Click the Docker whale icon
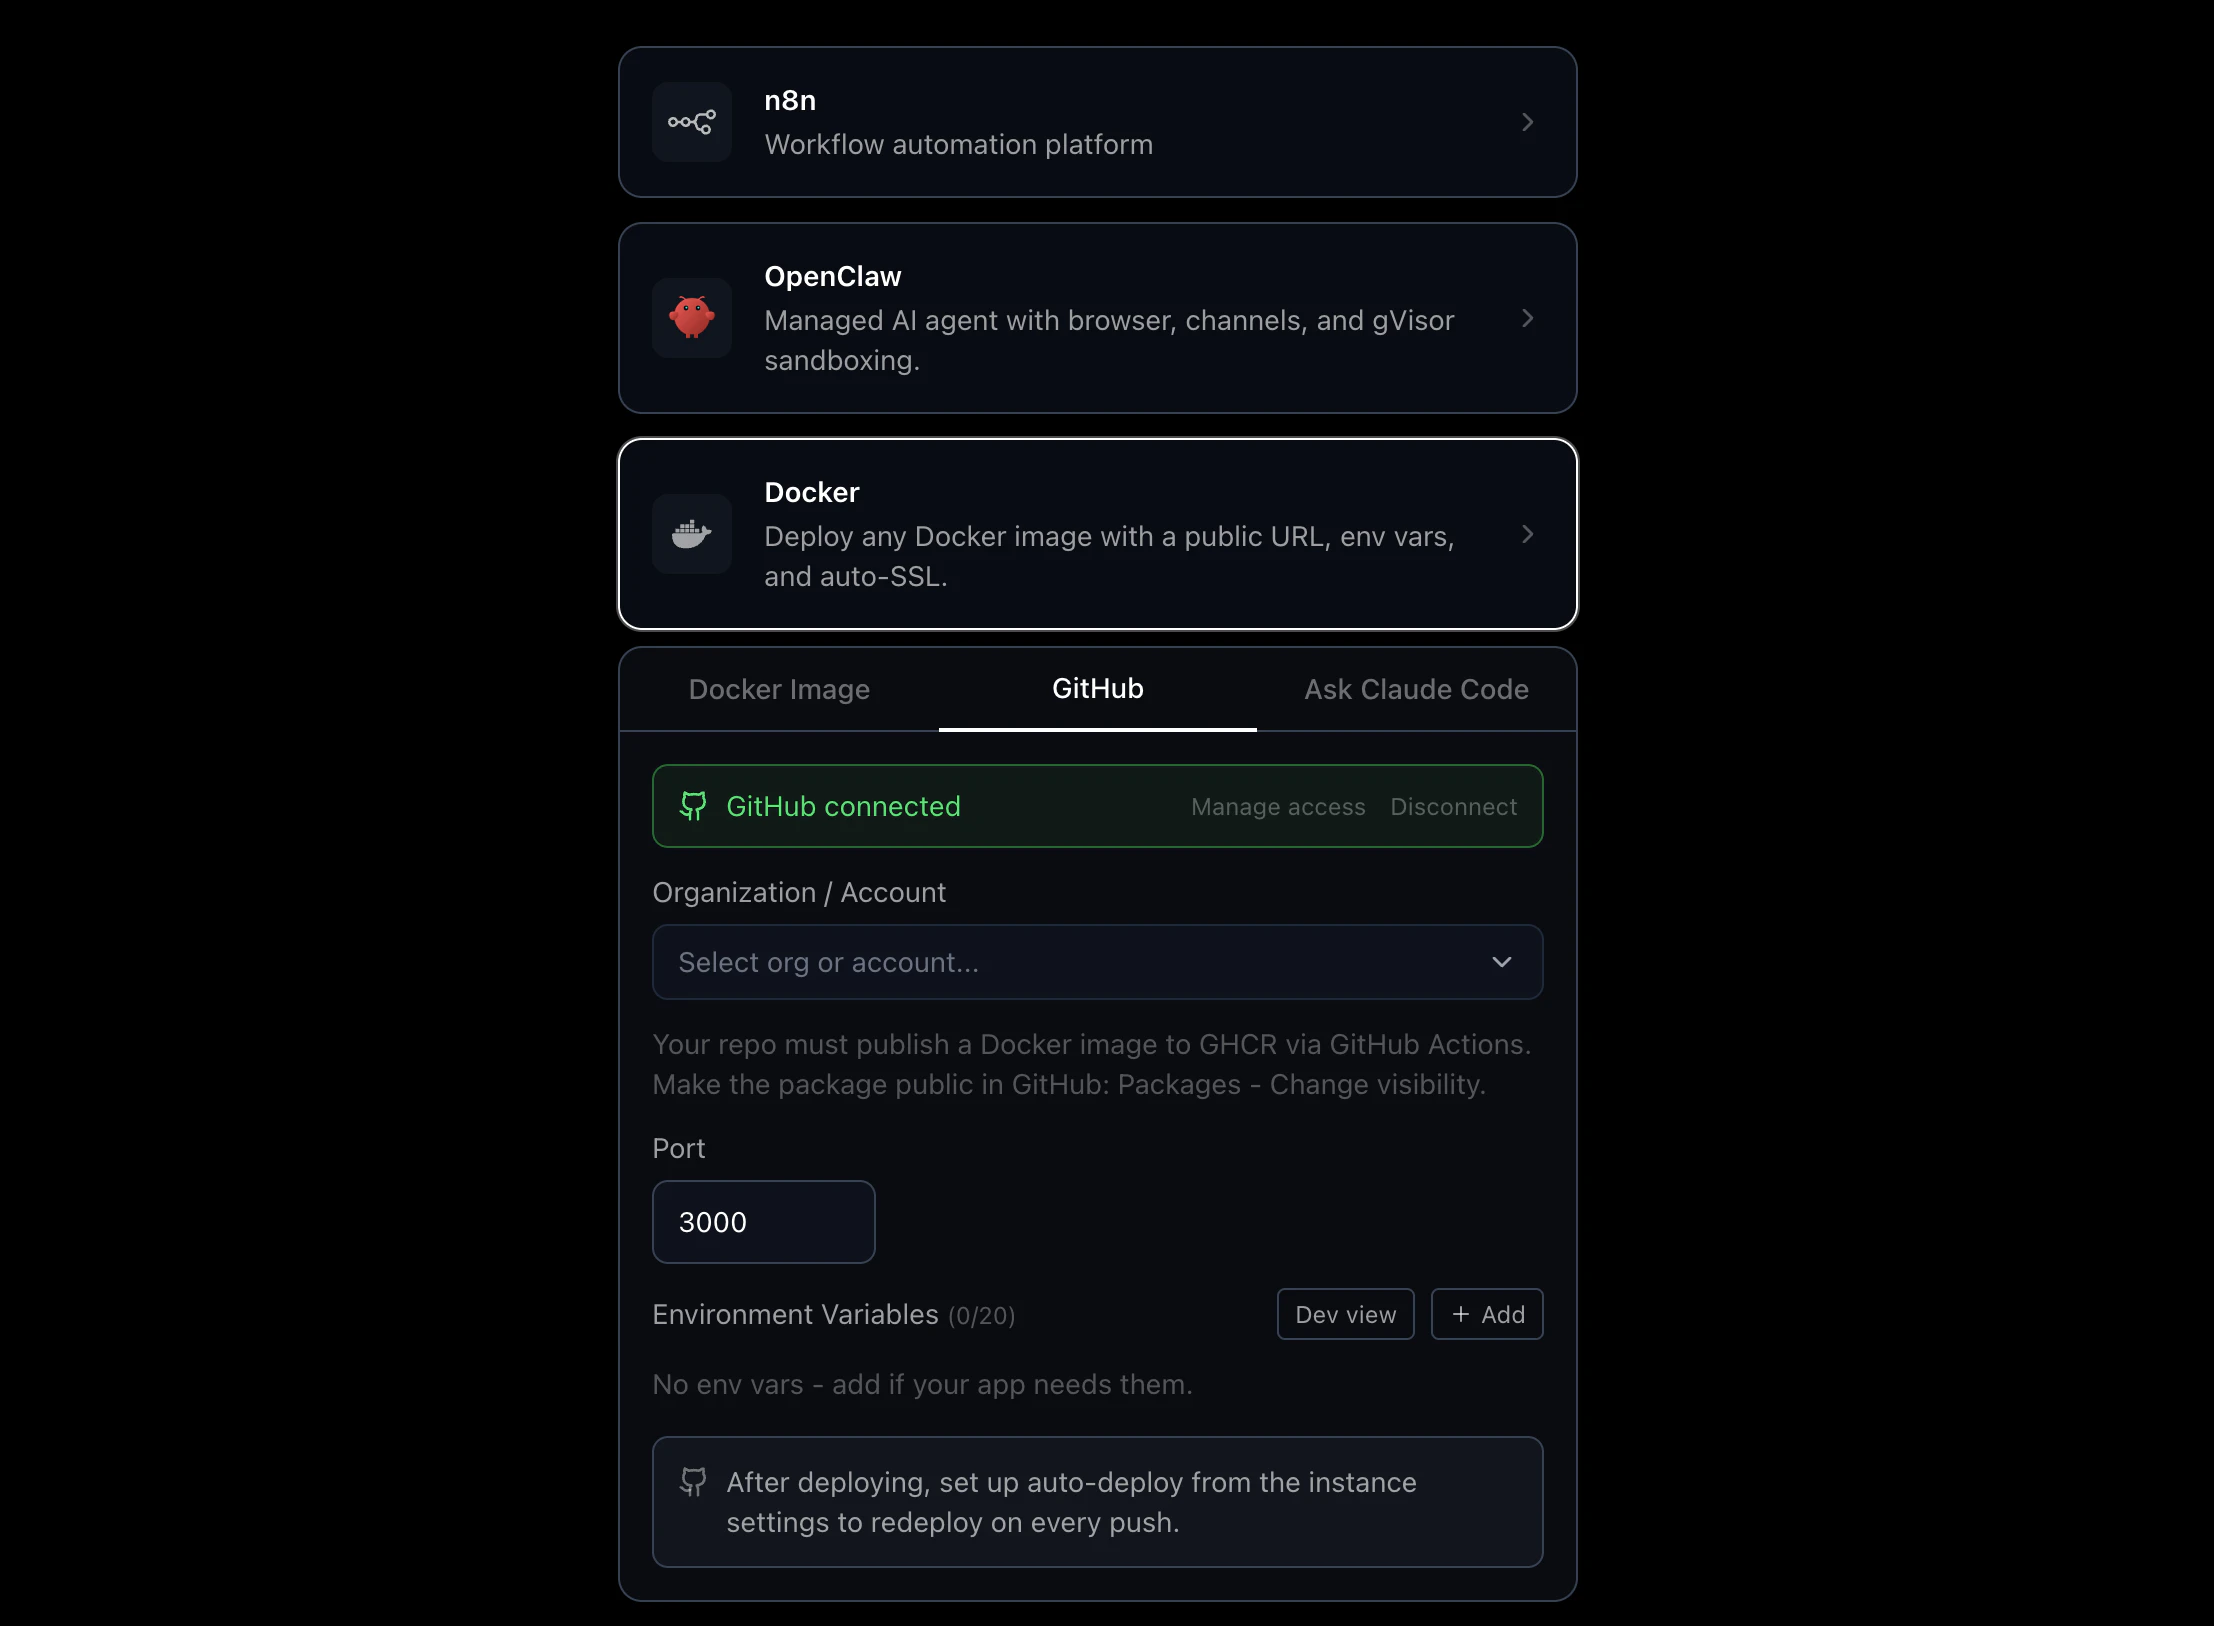The width and height of the screenshot is (2214, 1626). point(691,533)
